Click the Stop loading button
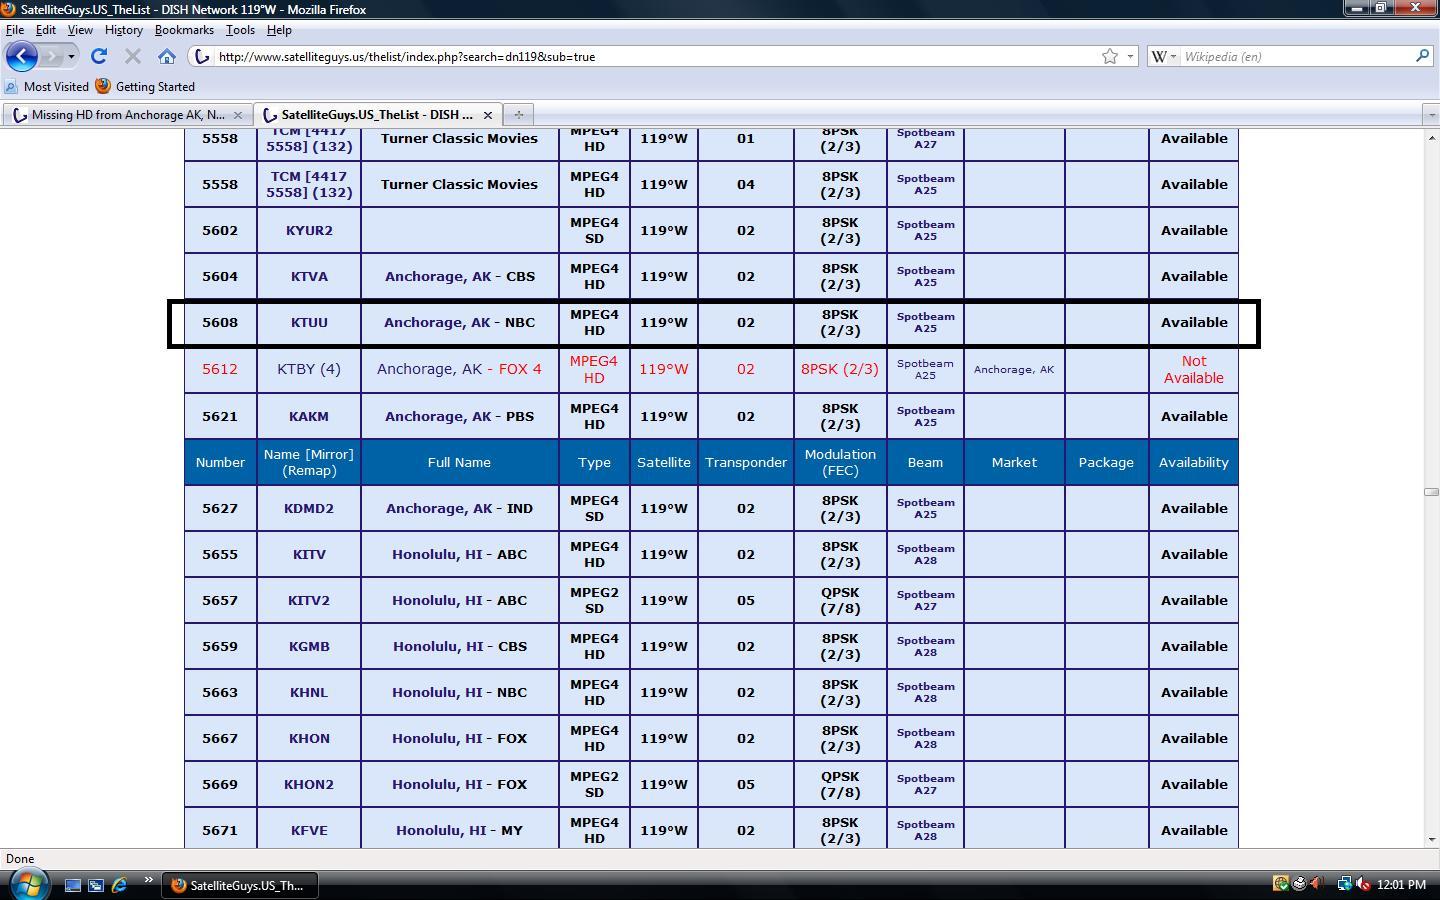 click(x=132, y=56)
